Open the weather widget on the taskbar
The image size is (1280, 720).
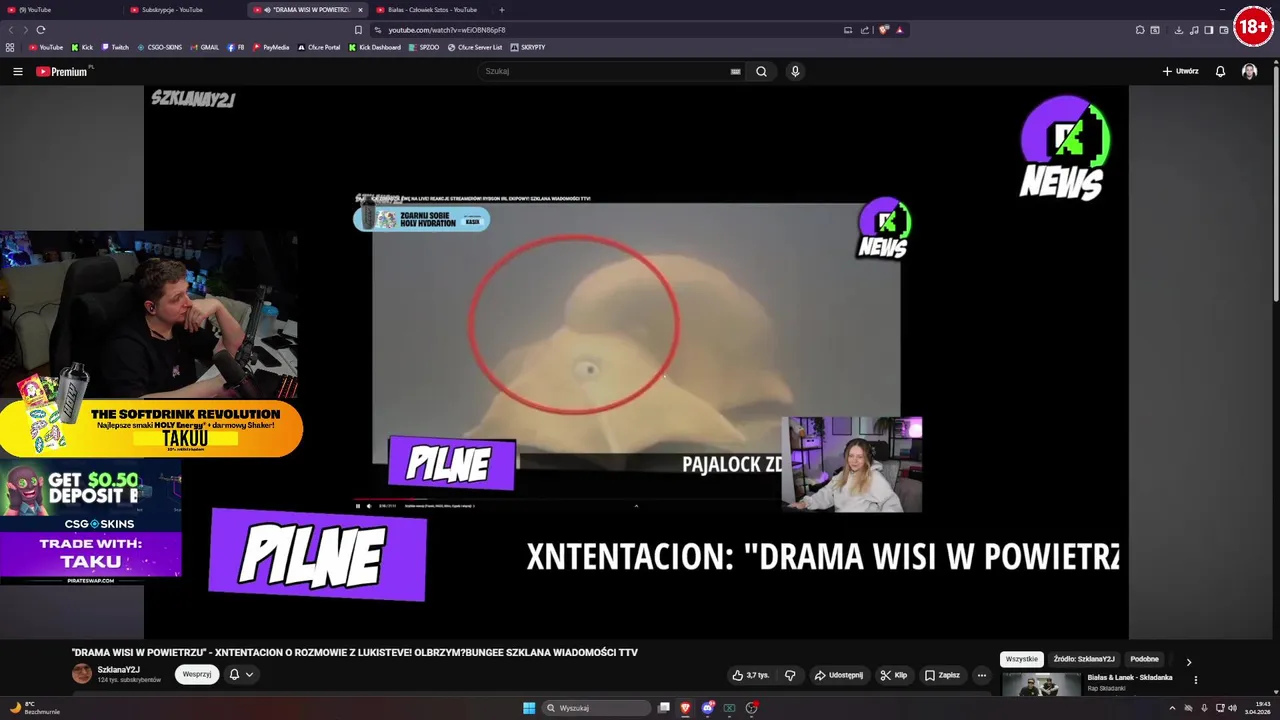pos(35,708)
